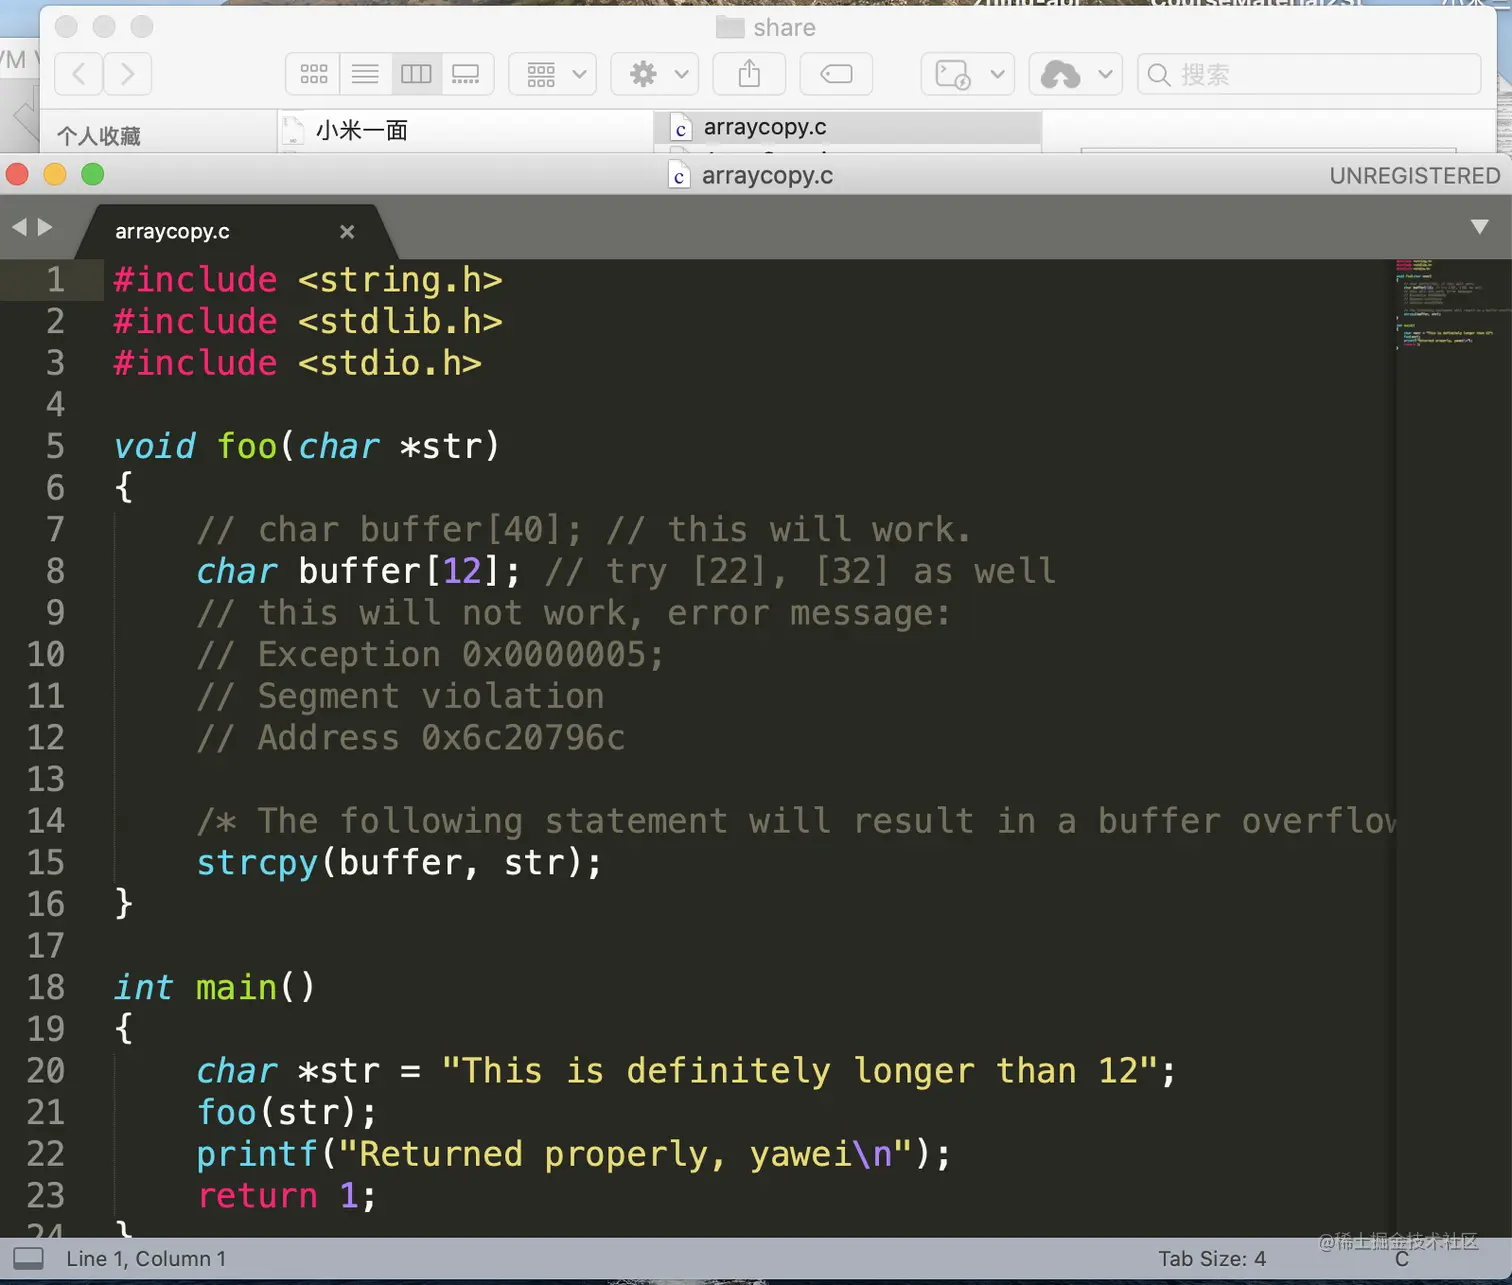Open Finder group-by arrangement dropdown

pos(553,74)
